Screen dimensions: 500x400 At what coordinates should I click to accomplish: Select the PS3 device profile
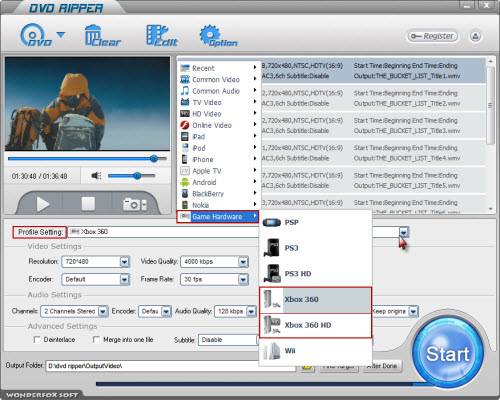pyautogui.click(x=315, y=248)
